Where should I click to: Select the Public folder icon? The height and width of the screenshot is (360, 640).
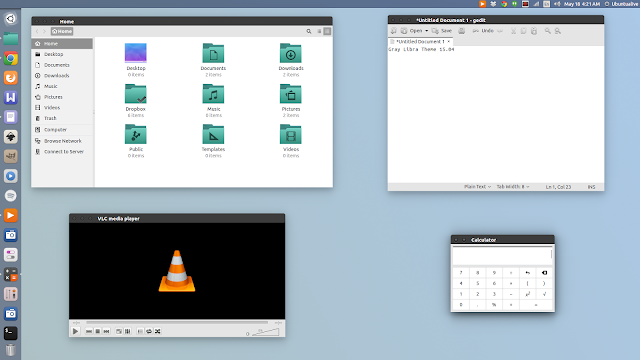[x=136, y=134]
